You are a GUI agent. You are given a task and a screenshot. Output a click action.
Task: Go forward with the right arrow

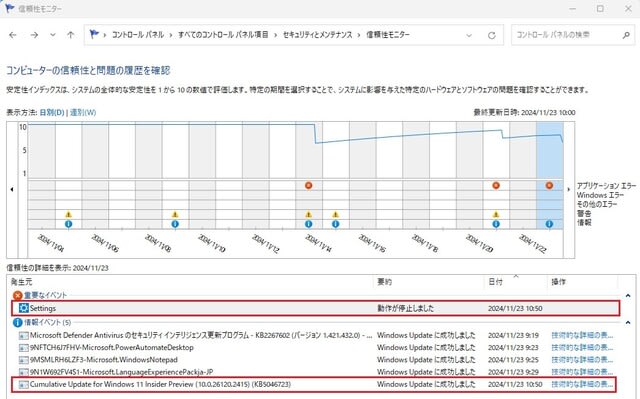tap(34, 35)
